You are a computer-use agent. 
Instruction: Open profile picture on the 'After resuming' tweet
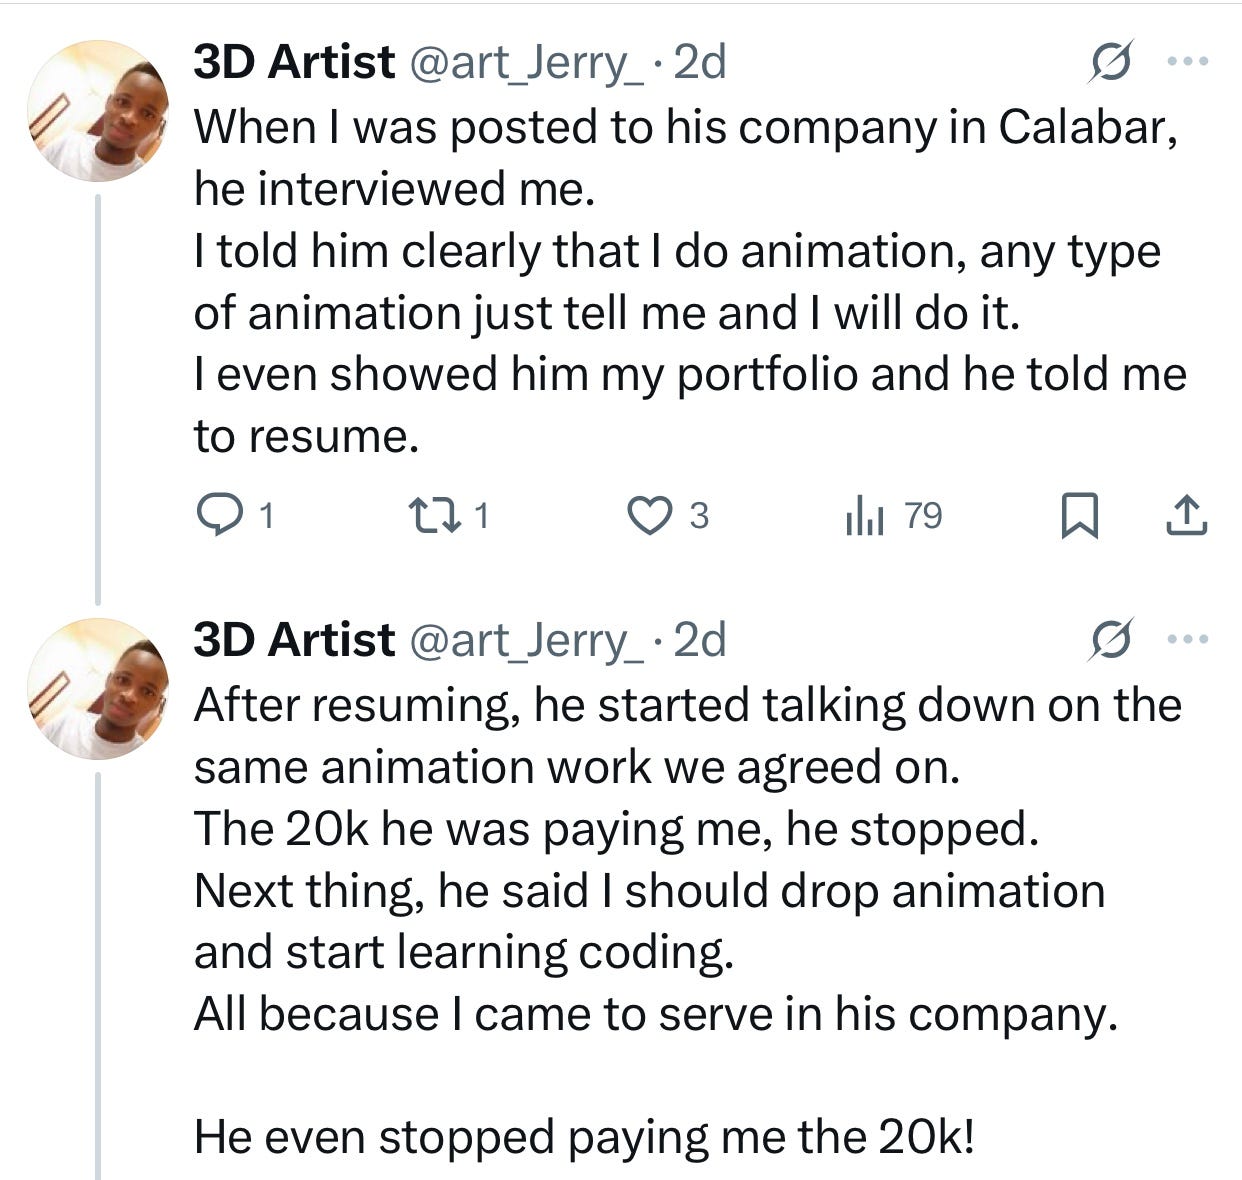pos(97,688)
